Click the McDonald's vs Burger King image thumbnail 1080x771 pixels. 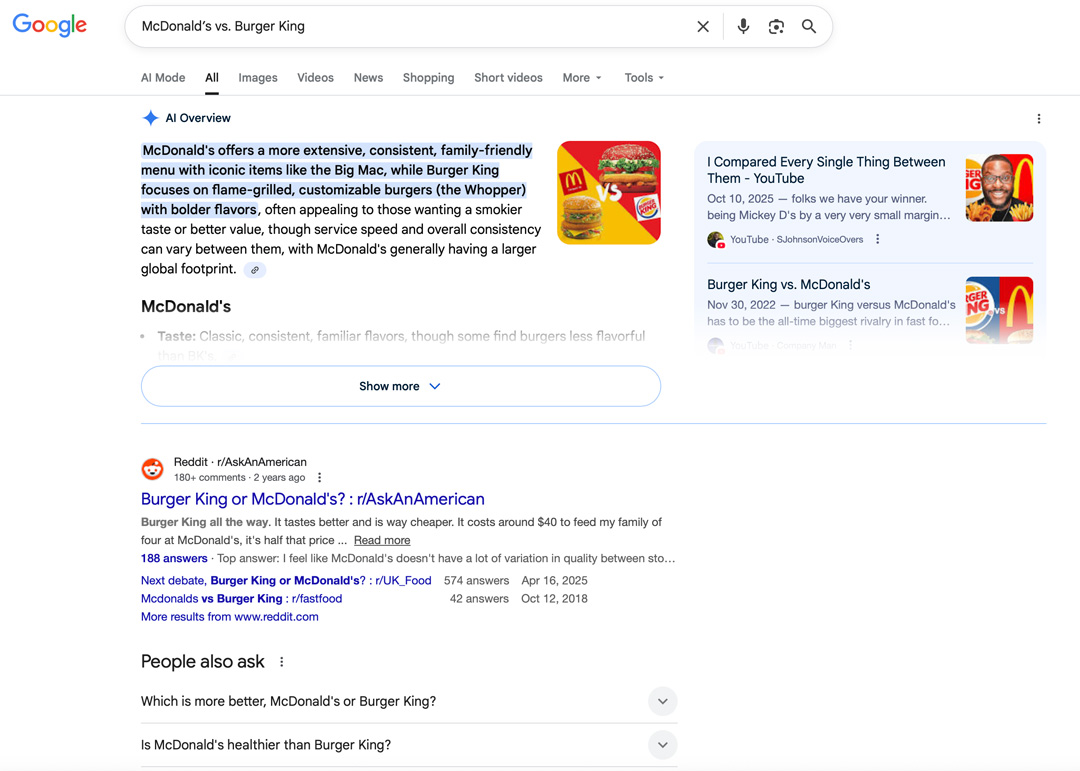[x=608, y=192]
